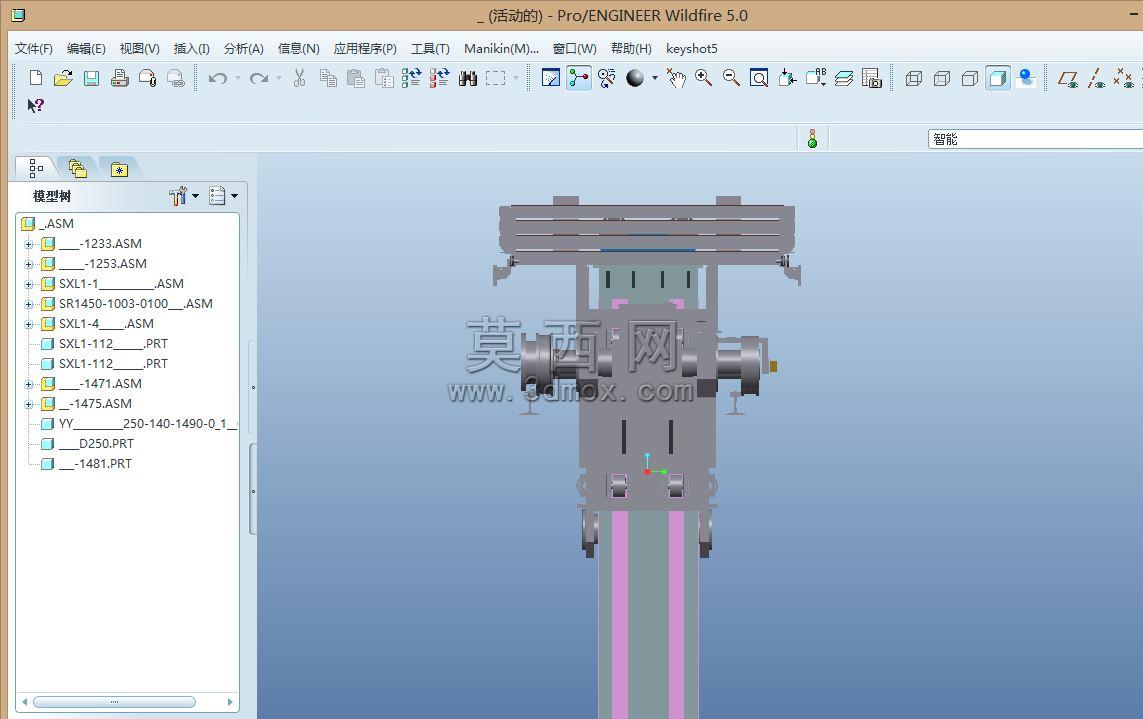Cut selection with the scissors icon
The image size is (1143, 719).
coord(299,78)
